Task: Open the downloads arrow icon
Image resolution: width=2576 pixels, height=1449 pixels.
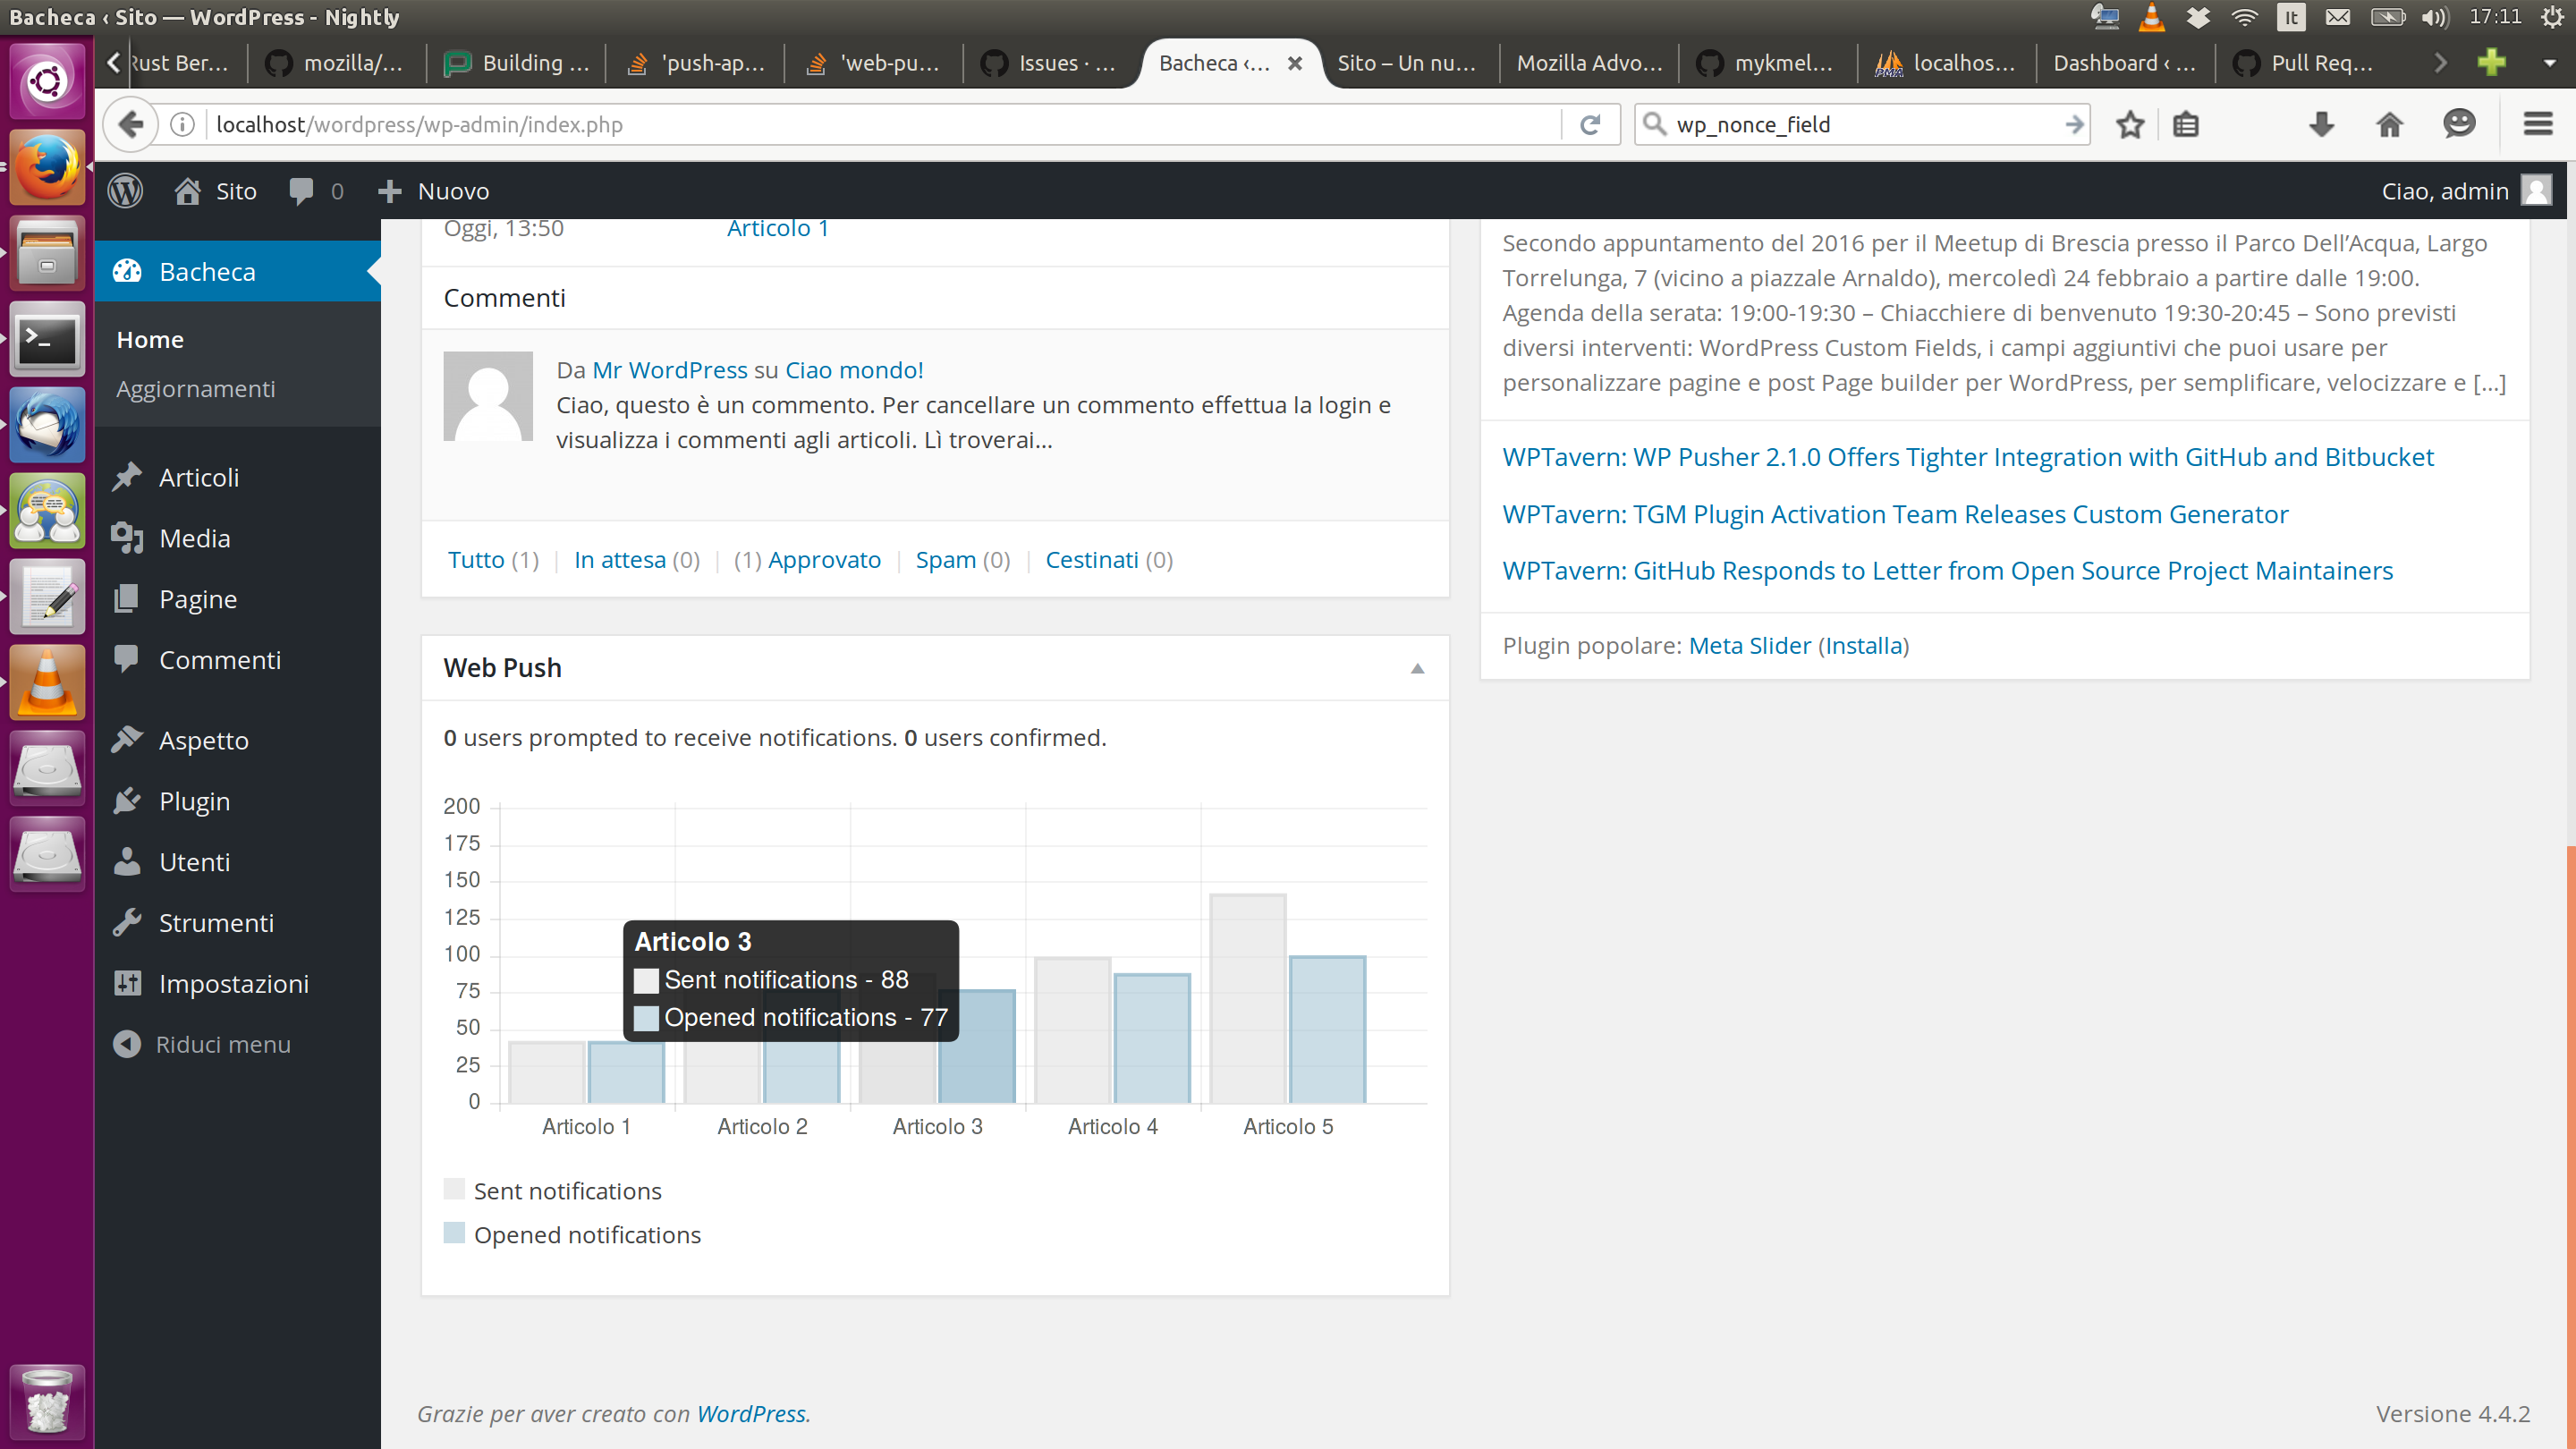Action: (2322, 124)
